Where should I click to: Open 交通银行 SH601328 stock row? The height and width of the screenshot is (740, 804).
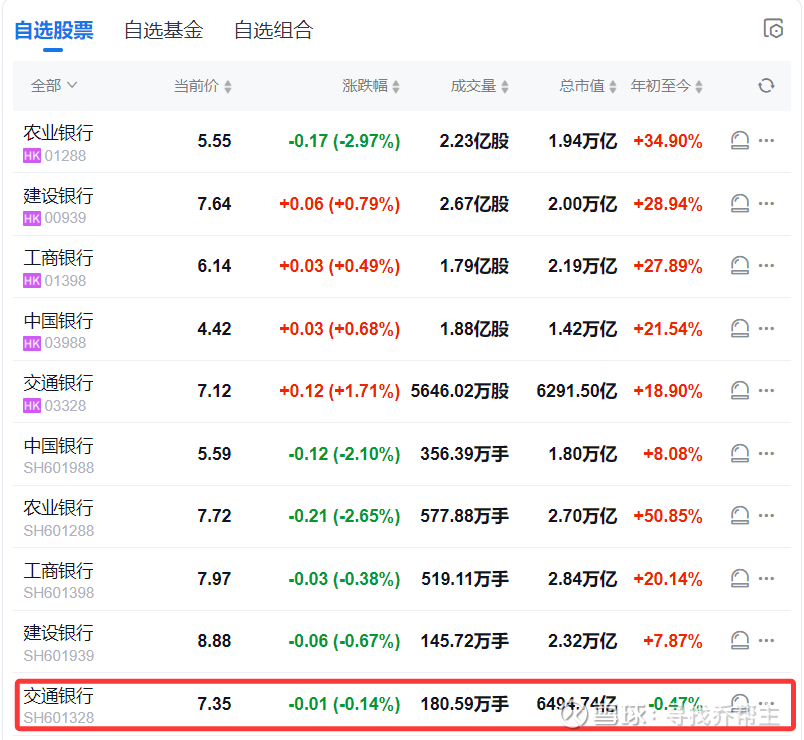point(58,696)
